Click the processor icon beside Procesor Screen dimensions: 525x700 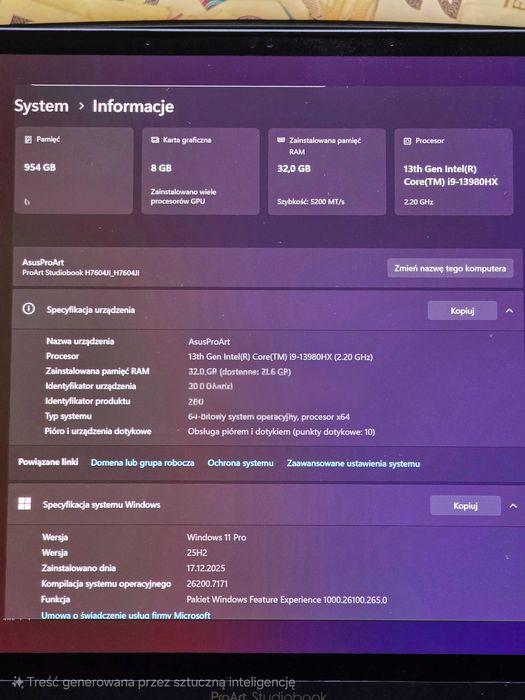click(x=407, y=141)
